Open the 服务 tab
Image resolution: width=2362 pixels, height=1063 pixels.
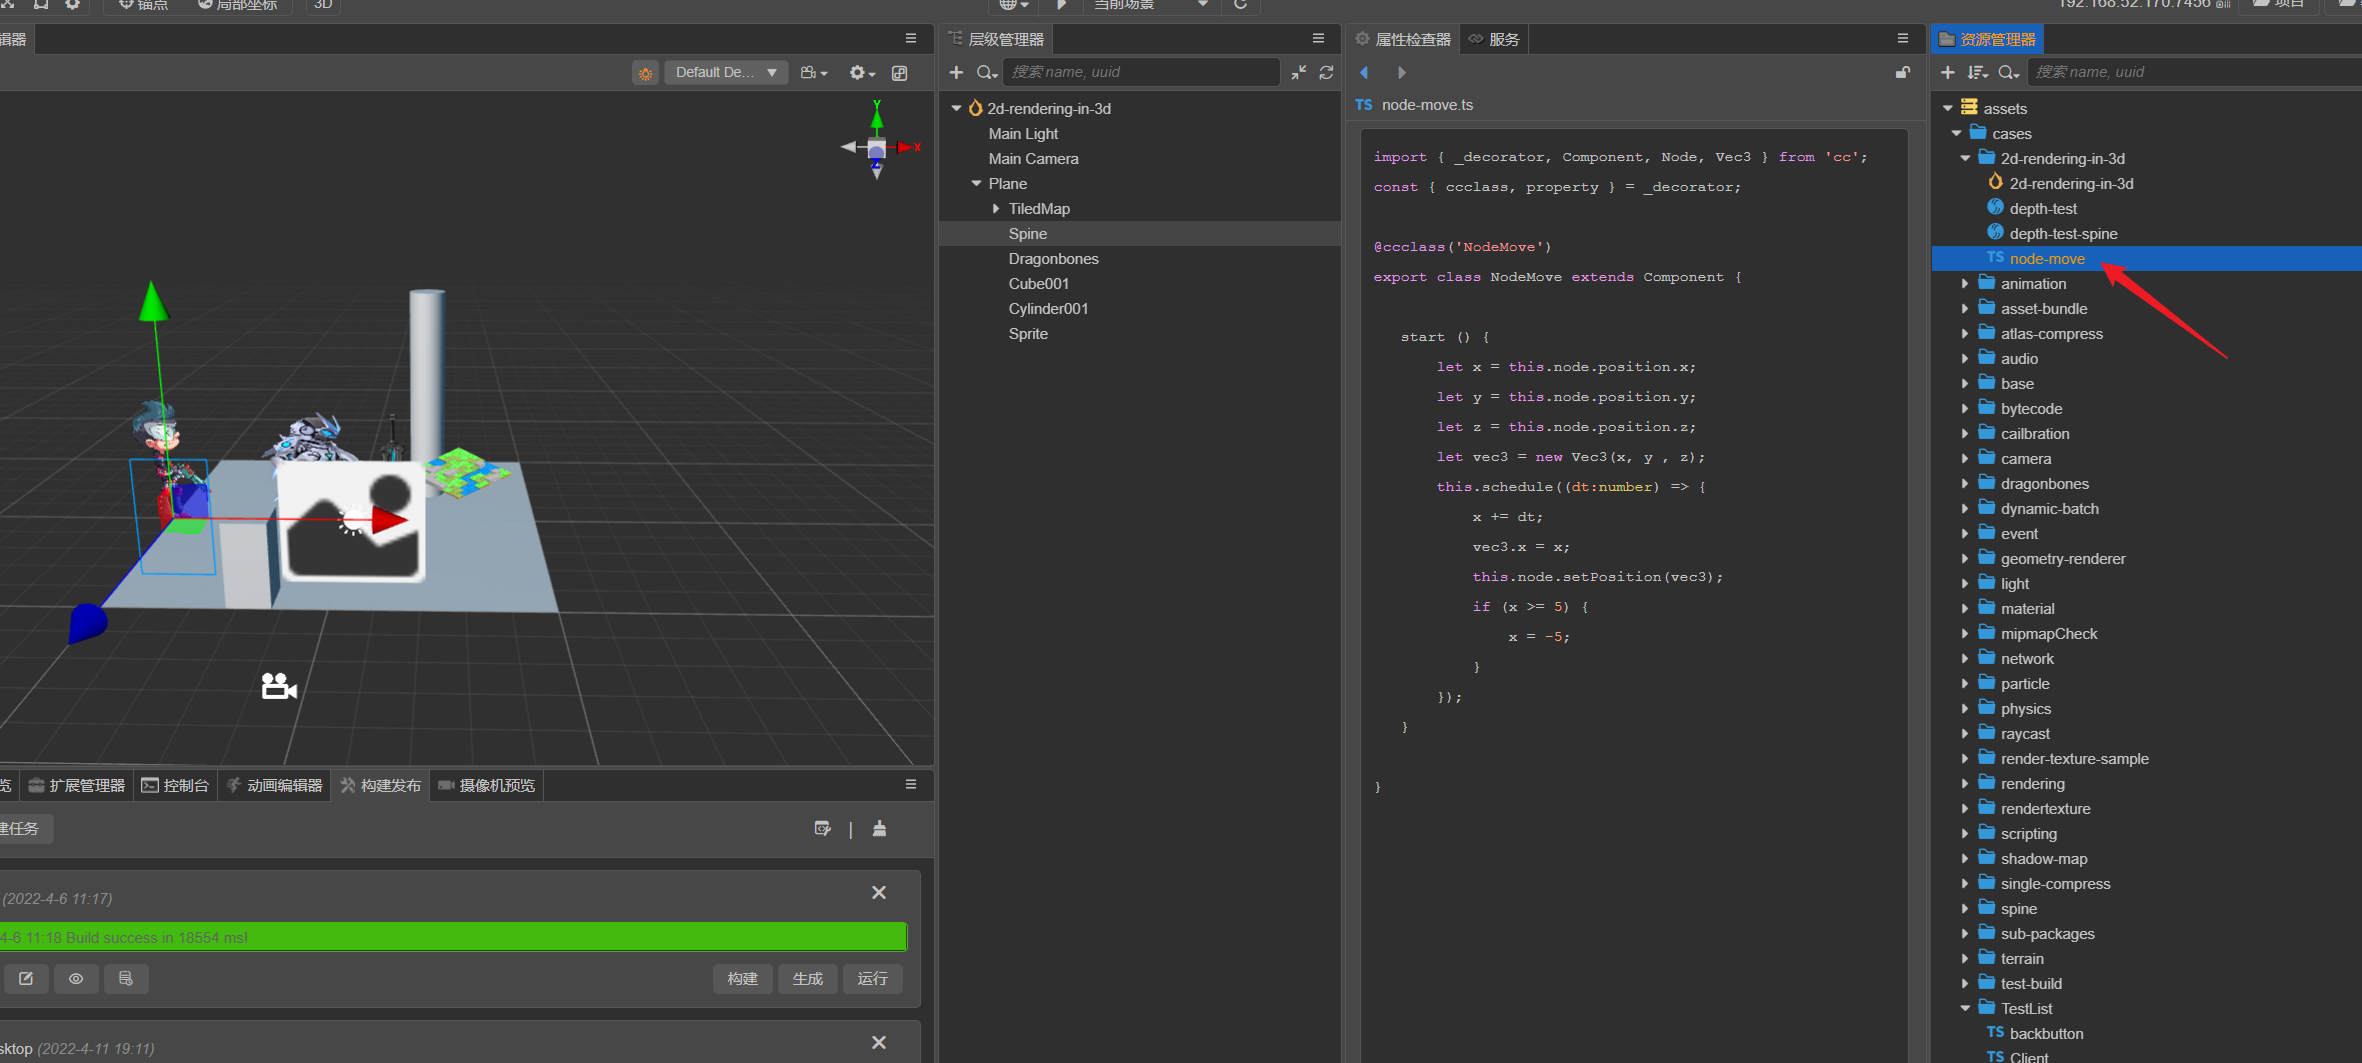pyautogui.click(x=1494, y=39)
